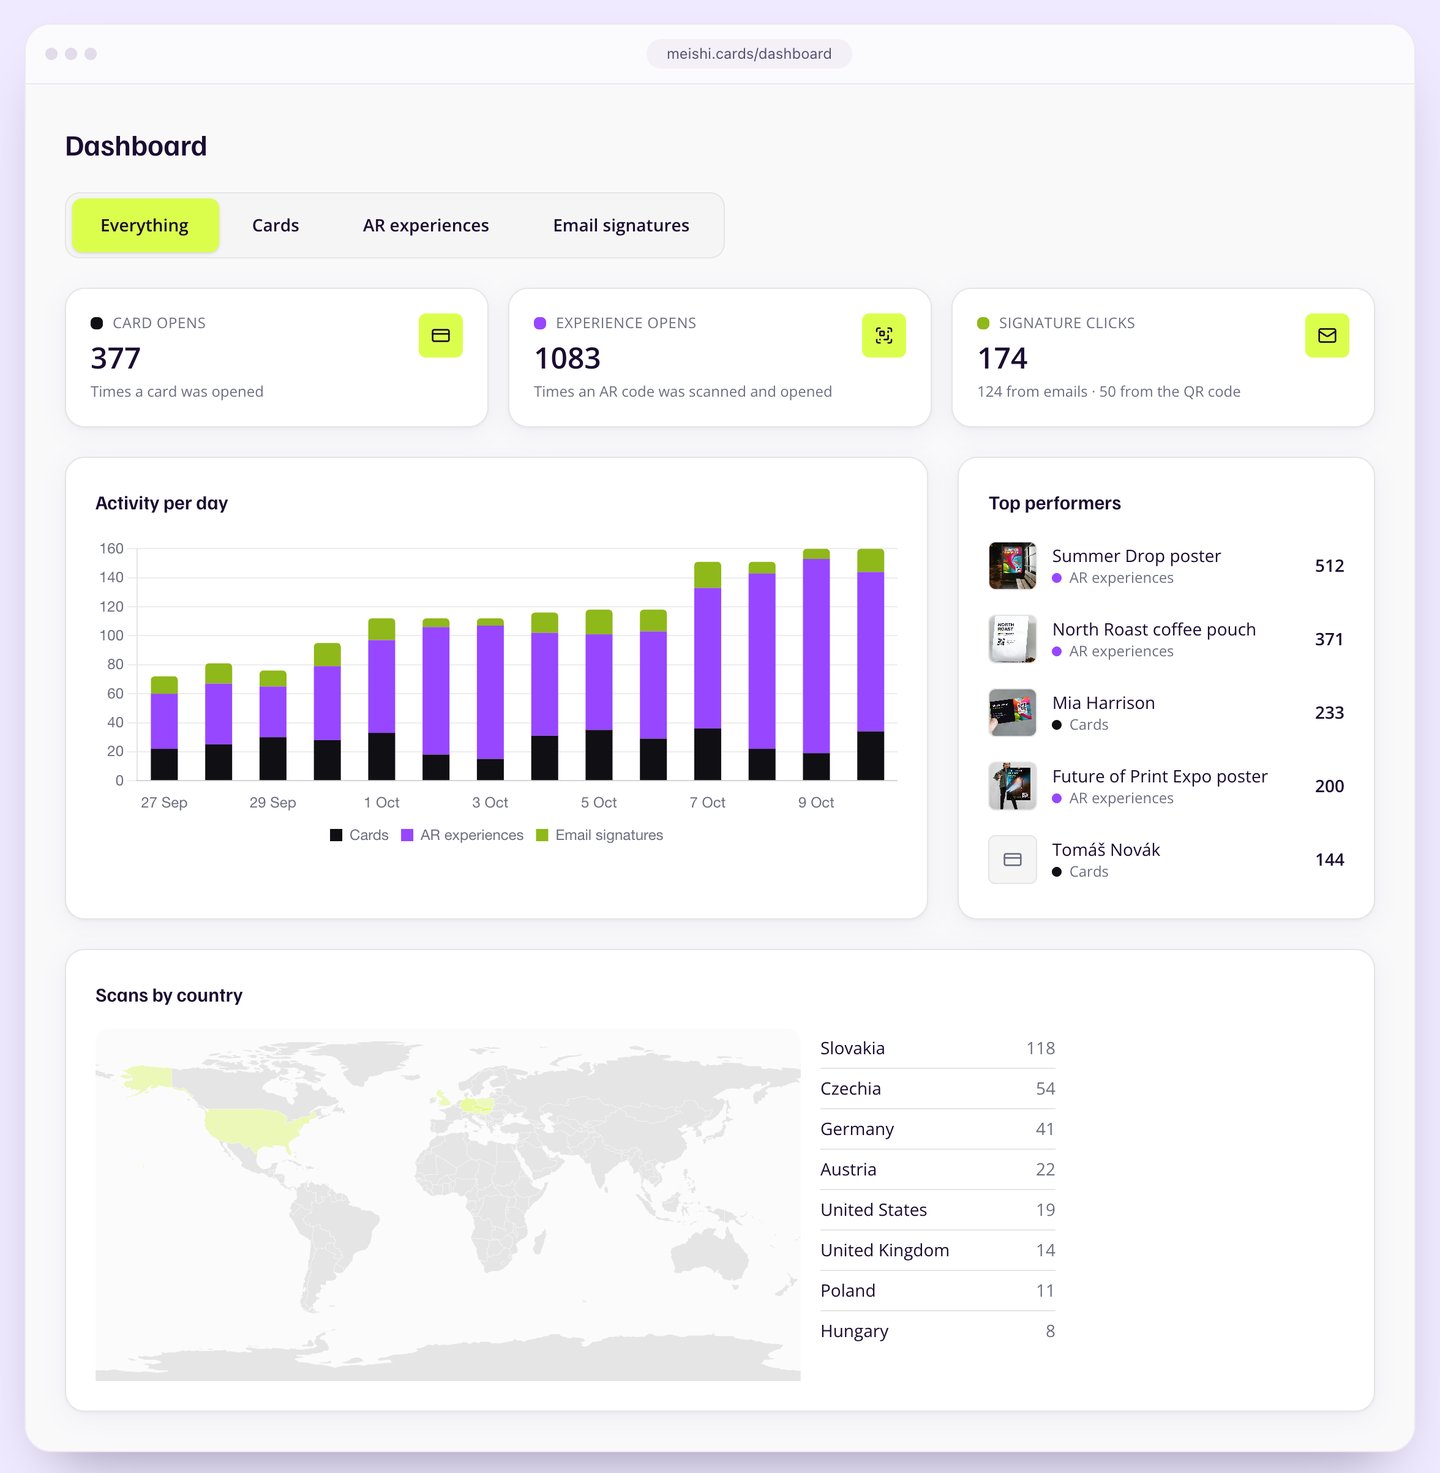Switch to the Cards tab
The height and width of the screenshot is (1473, 1440).
point(275,225)
